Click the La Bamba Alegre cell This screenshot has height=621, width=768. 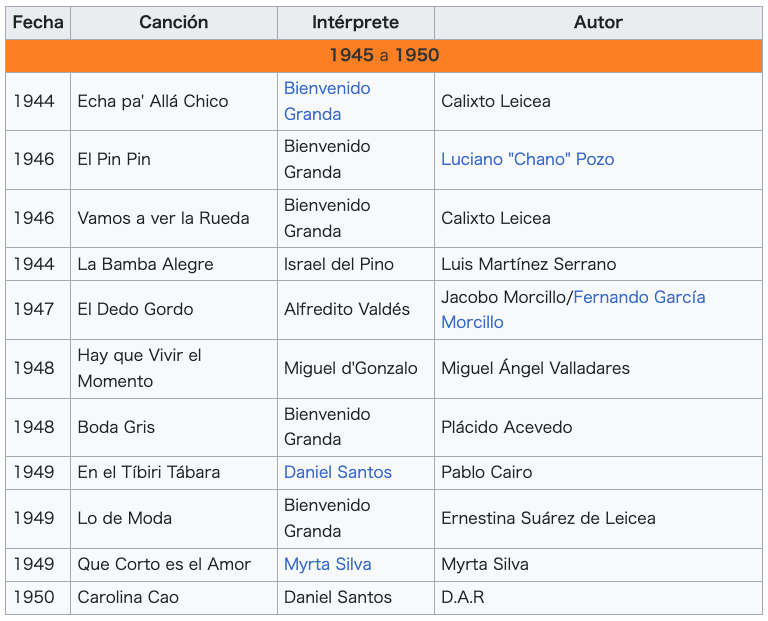tap(174, 264)
